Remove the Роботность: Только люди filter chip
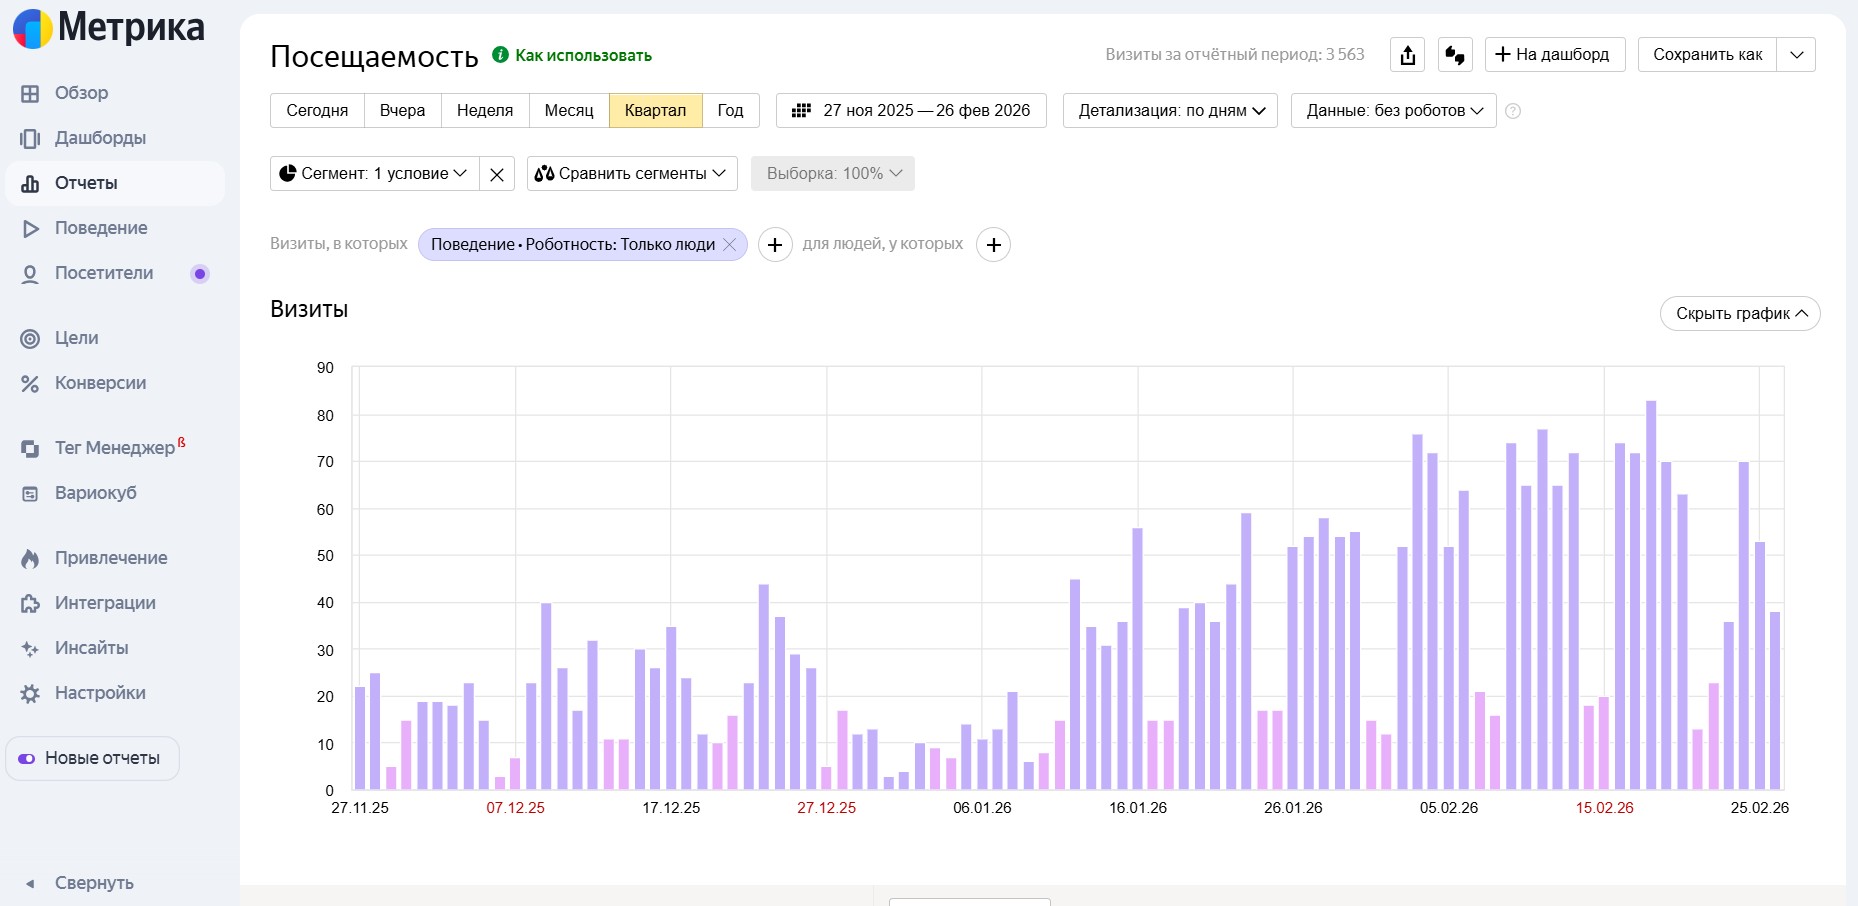The height and width of the screenshot is (906, 1858). 730,245
